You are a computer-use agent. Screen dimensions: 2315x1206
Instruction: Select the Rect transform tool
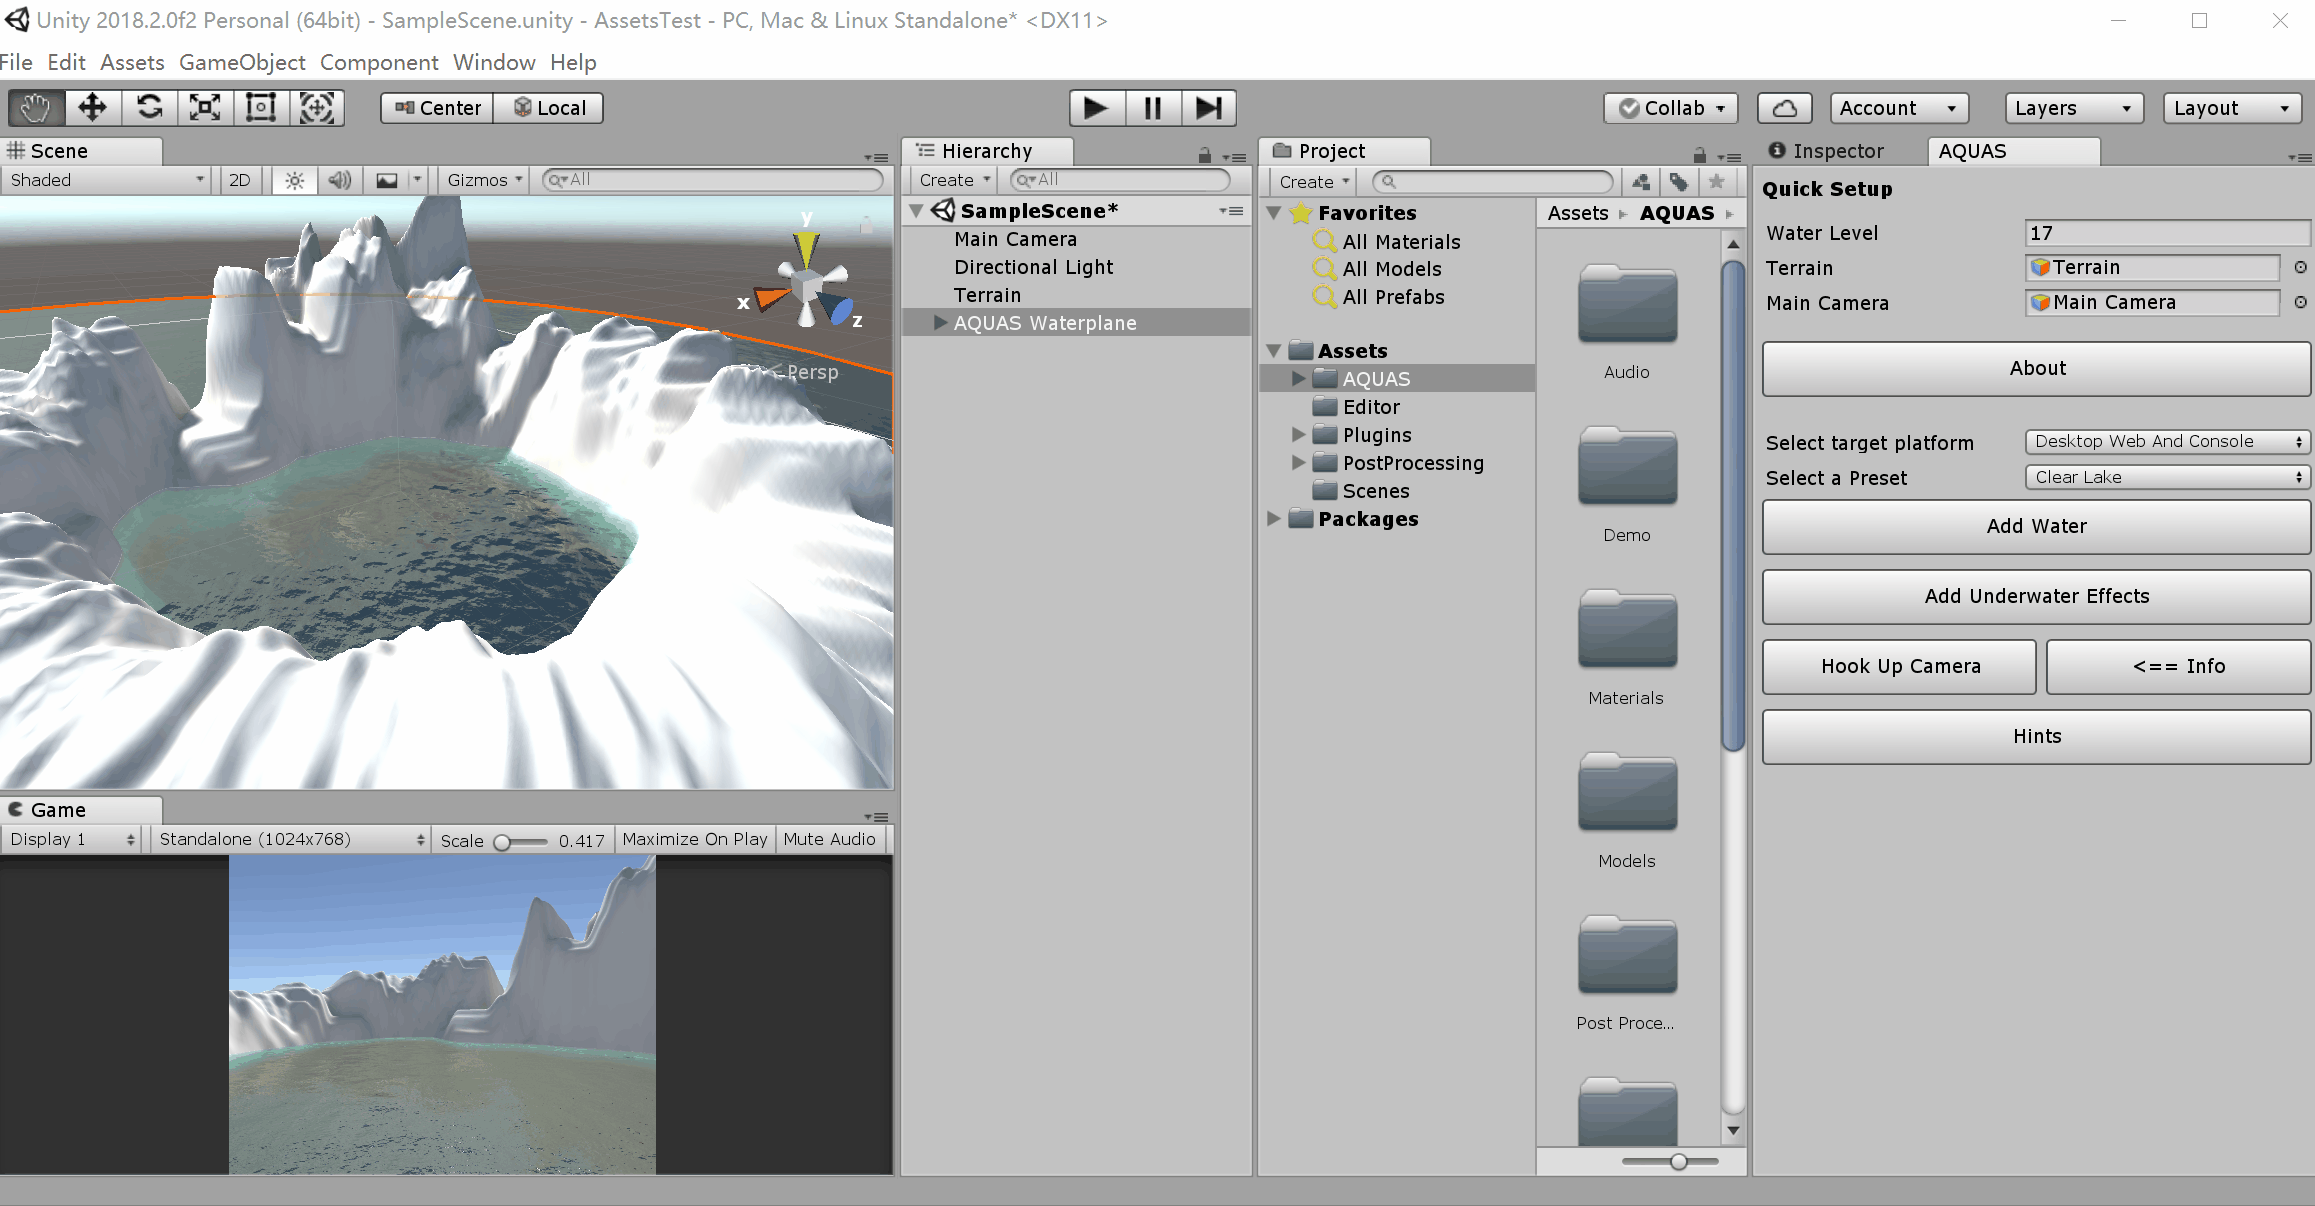pyautogui.click(x=261, y=108)
